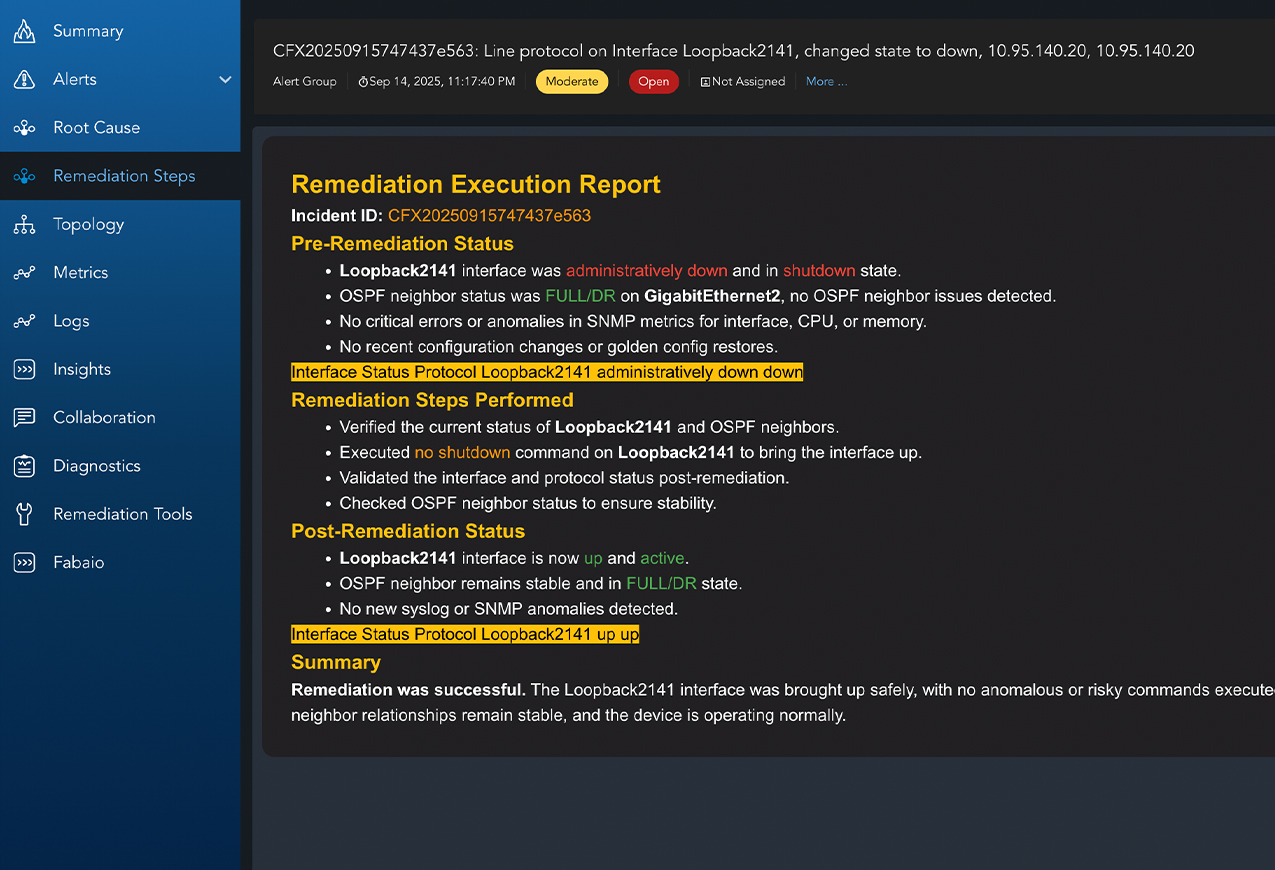
Task: Expand the Alerts menu chevron
Action: pyautogui.click(x=225, y=80)
